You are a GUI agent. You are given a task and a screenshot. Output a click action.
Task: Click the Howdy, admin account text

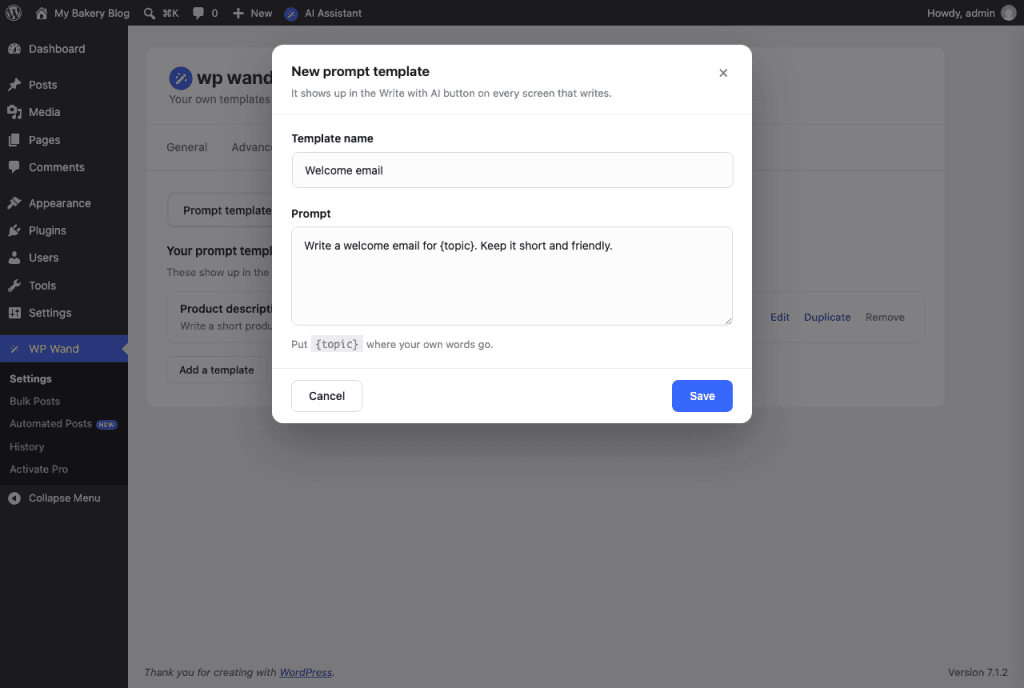(961, 13)
